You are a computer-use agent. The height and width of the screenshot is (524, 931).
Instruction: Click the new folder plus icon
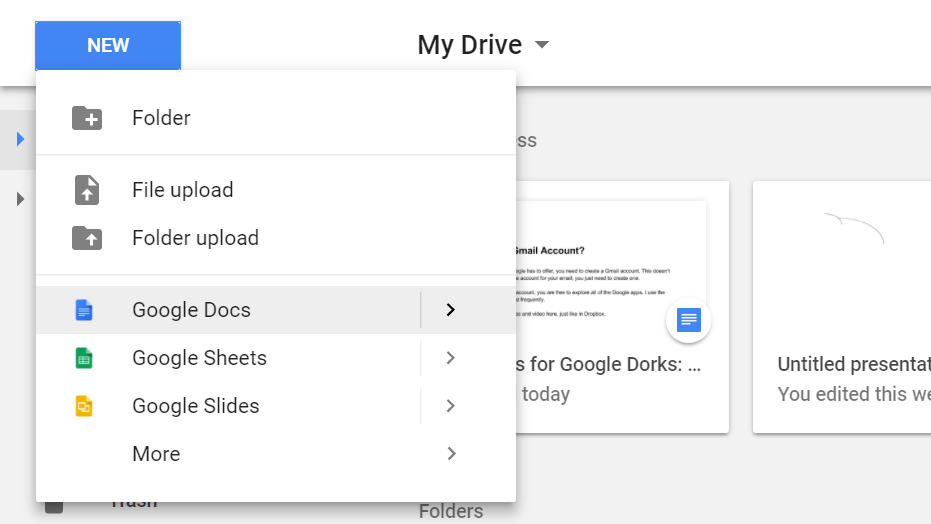pyautogui.click(x=87, y=118)
